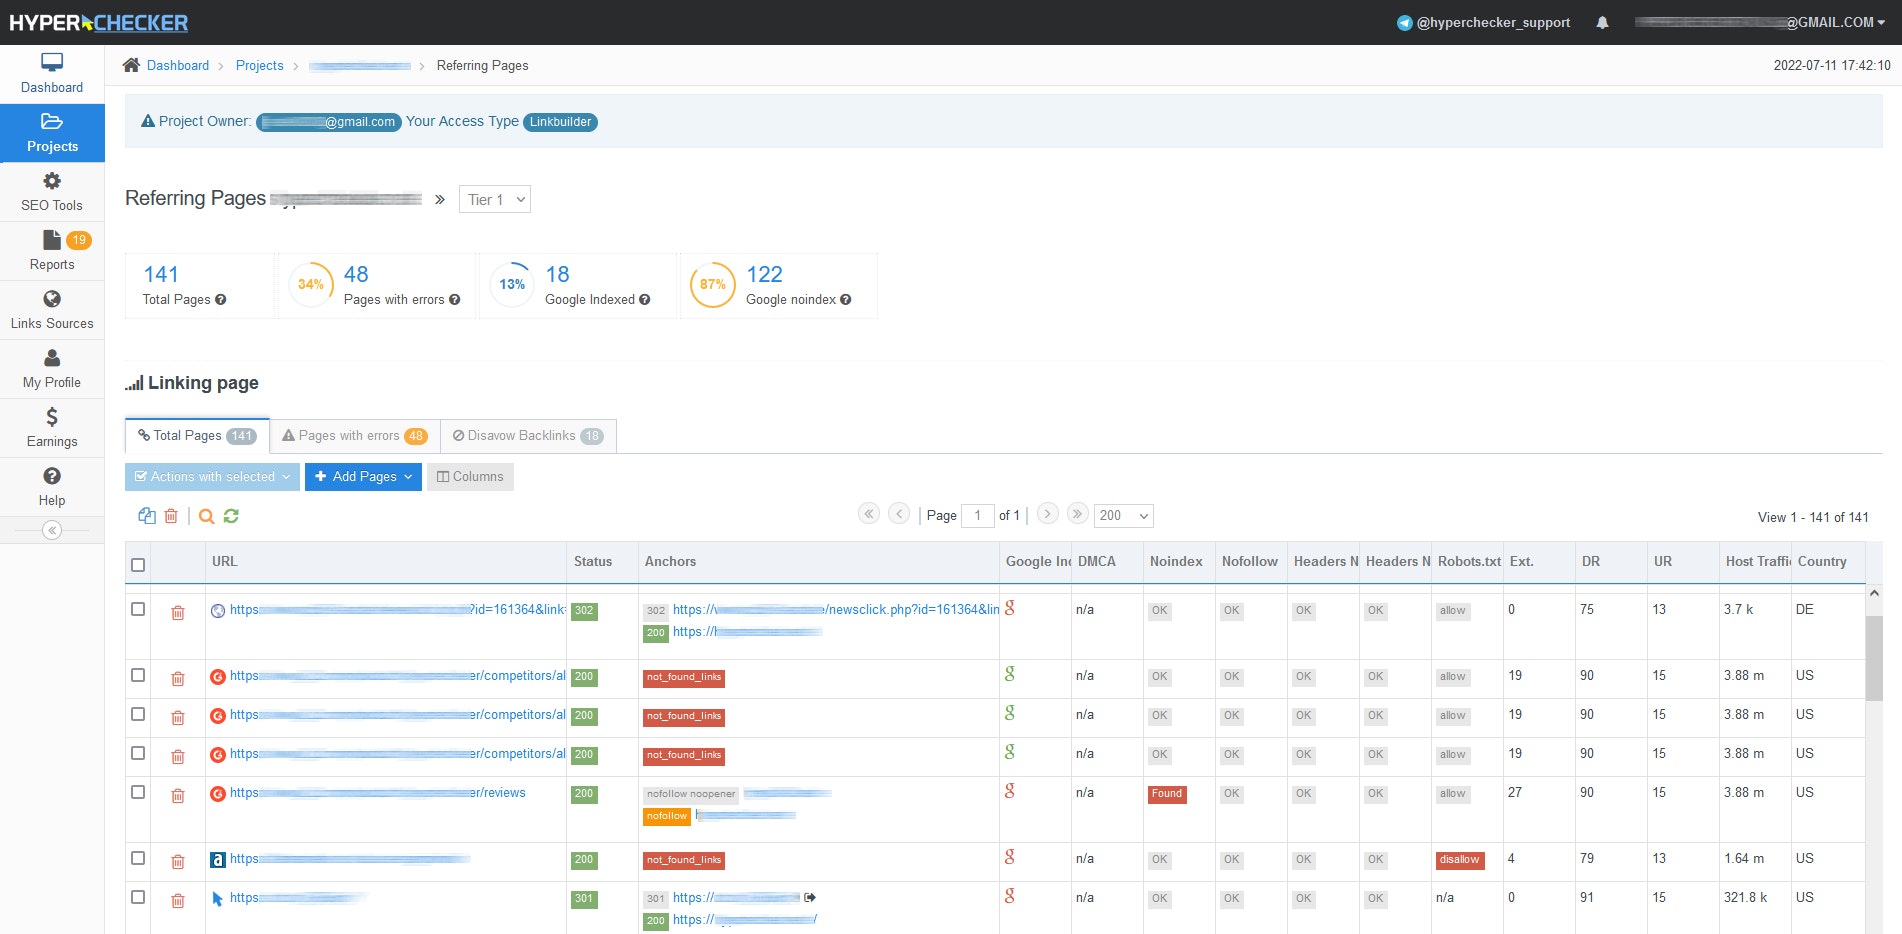Delete the first row using its trash icon
Viewport: 1902px width, 934px height.
coord(178,613)
